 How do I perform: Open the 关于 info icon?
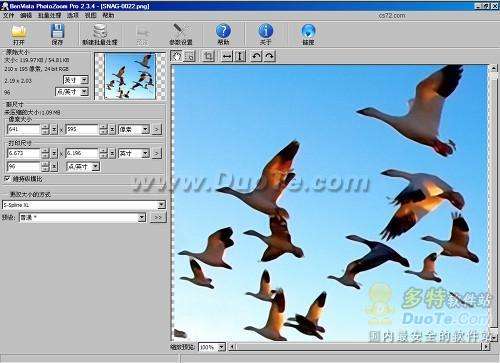click(x=266, y=31)
